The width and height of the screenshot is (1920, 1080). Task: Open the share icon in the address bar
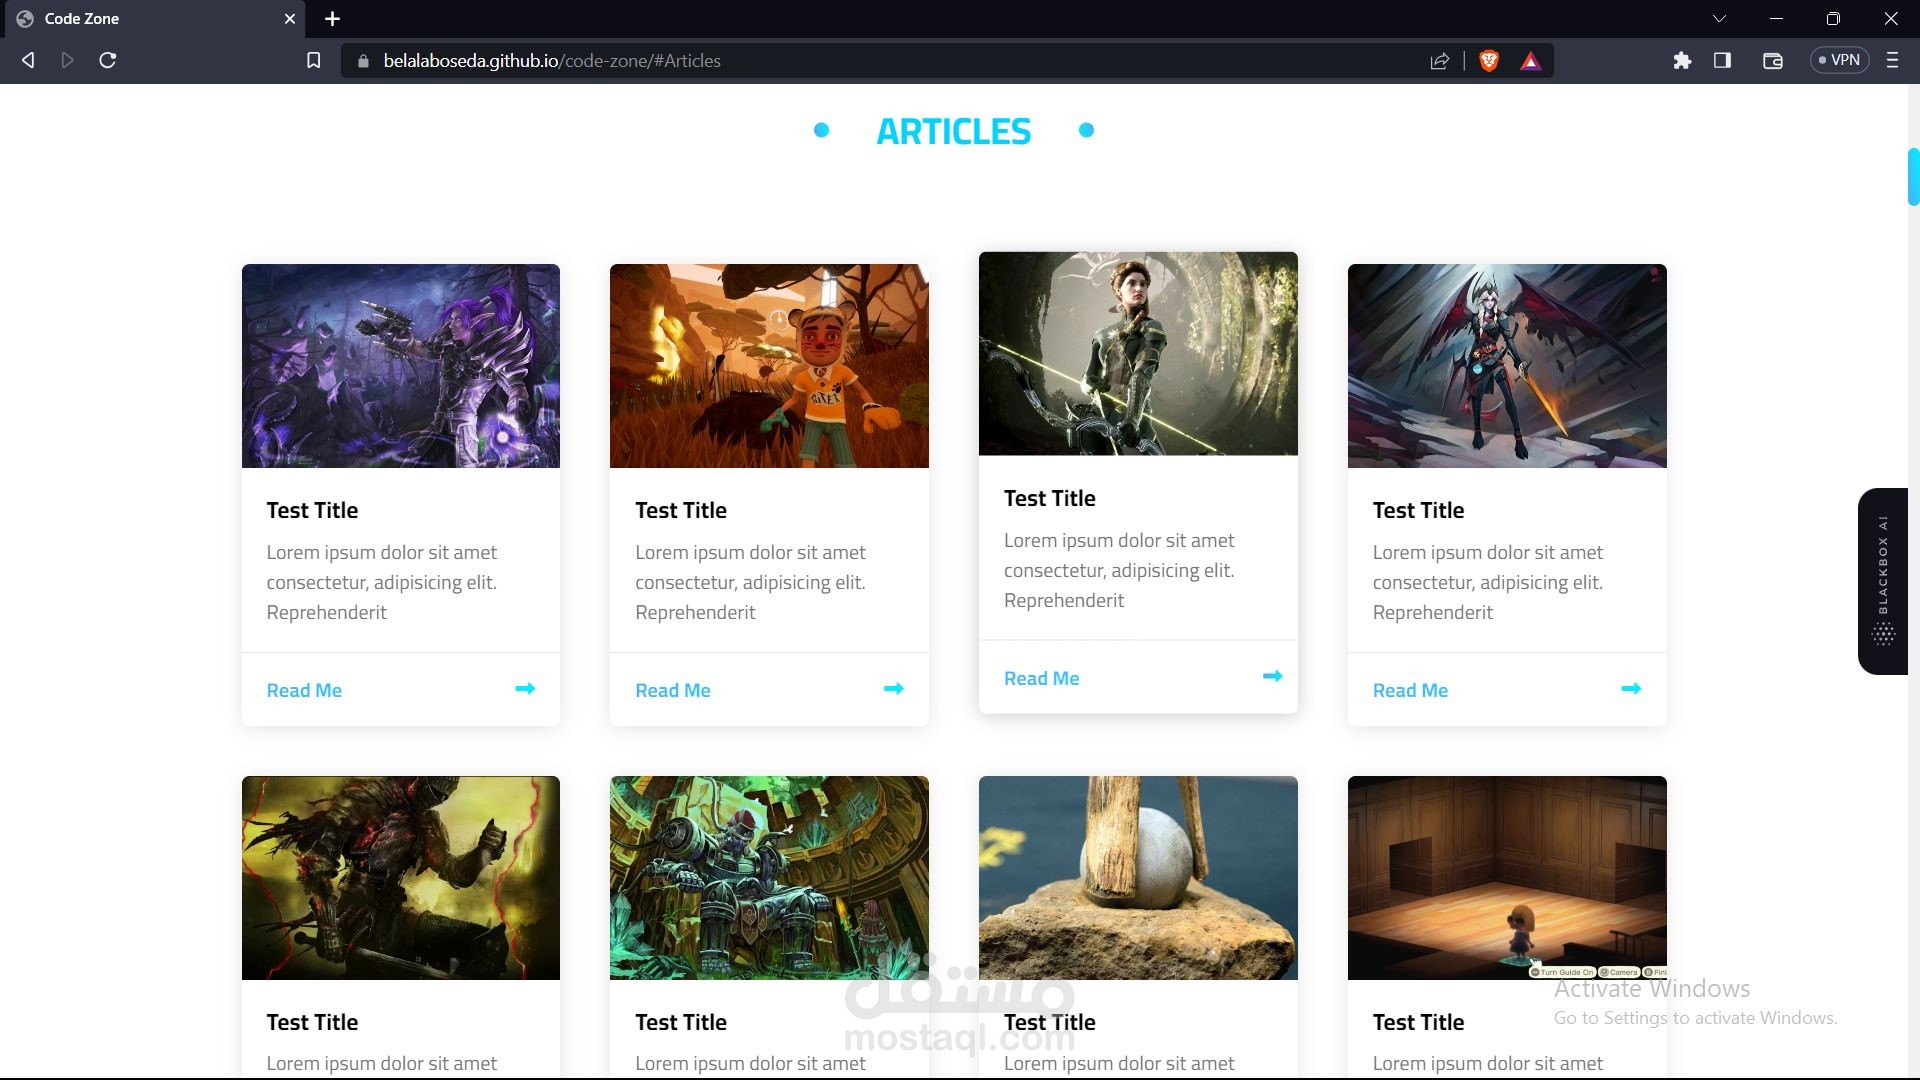pos(1440,61)
